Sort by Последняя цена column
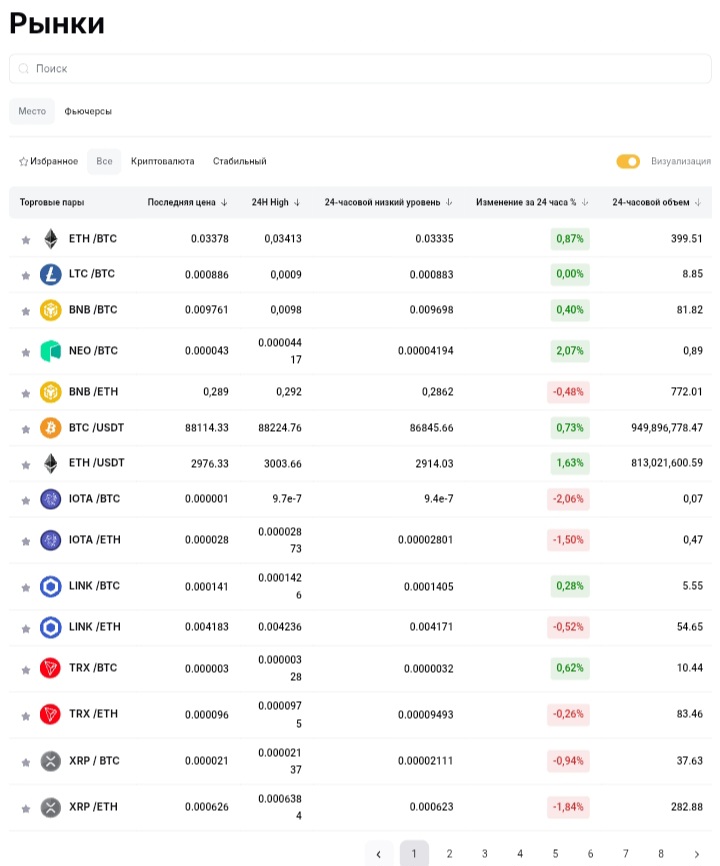720x866 pixels. (188, 203)
